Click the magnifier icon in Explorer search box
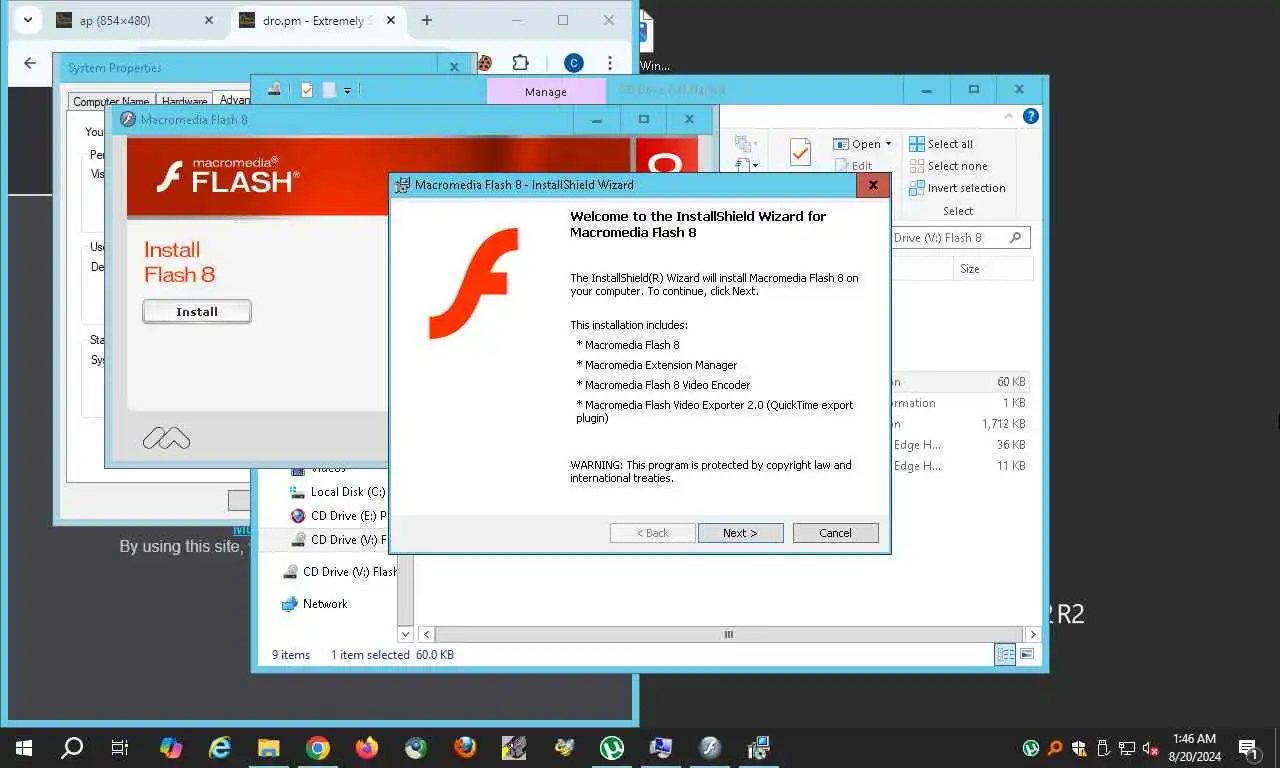 pyautogui.click(x=1015, y=238)
